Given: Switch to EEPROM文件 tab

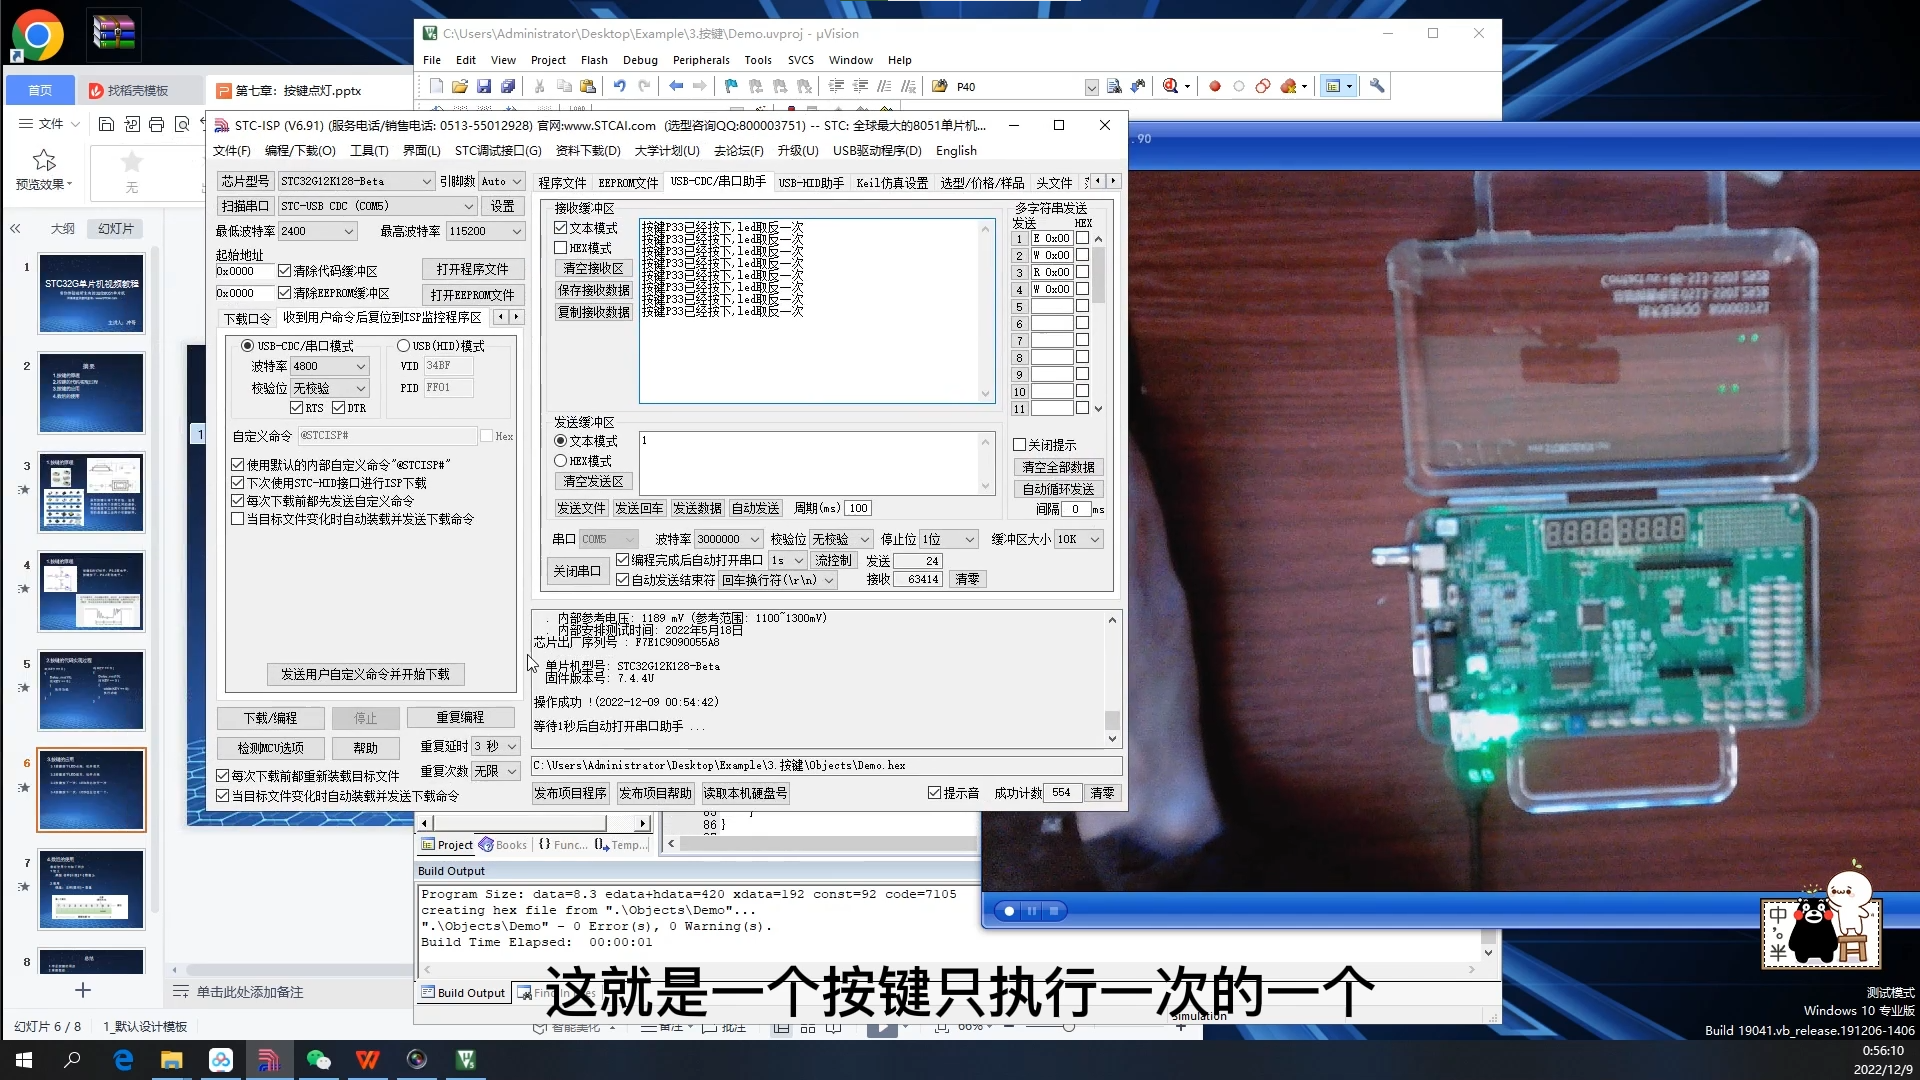Looking at the screenshot, I should [x=628, y=183].
